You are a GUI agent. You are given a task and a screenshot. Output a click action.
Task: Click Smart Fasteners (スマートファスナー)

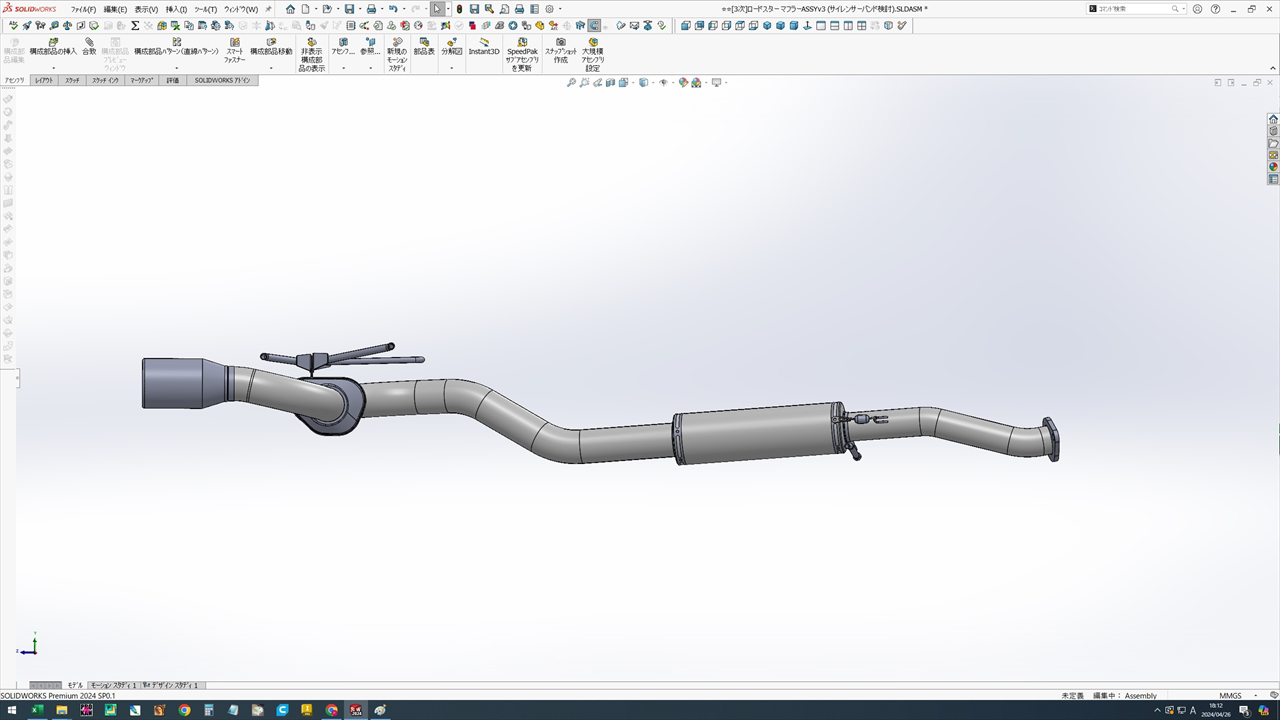point(235,51)
